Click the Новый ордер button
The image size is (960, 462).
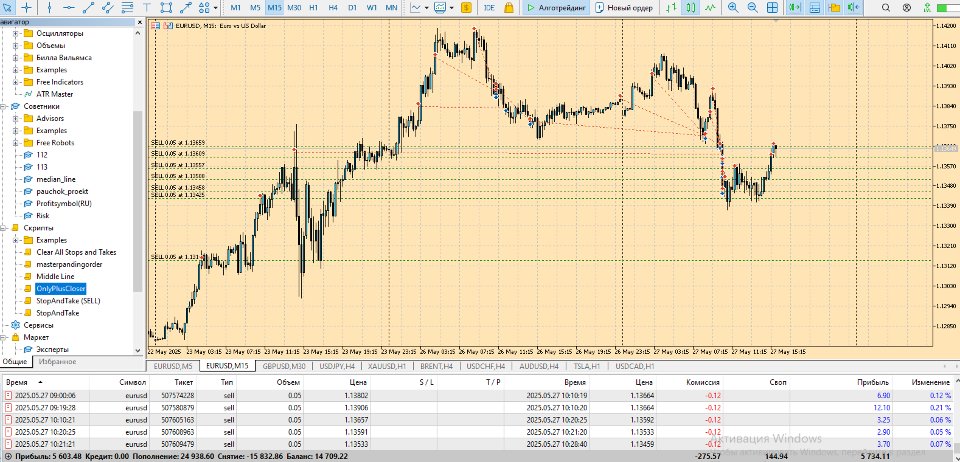point(624,7)
